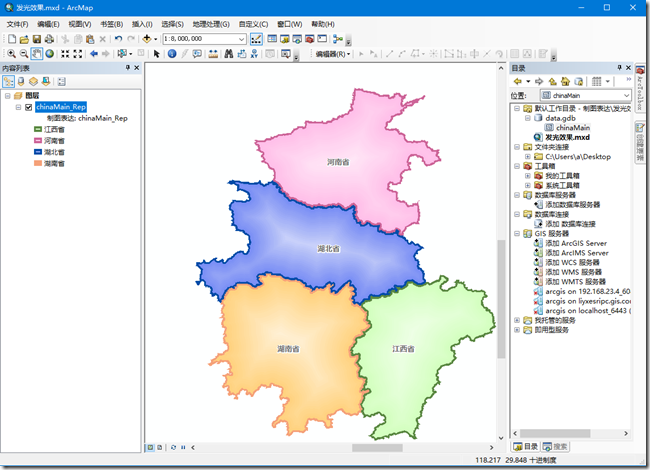Click the Add Data button

147,39
